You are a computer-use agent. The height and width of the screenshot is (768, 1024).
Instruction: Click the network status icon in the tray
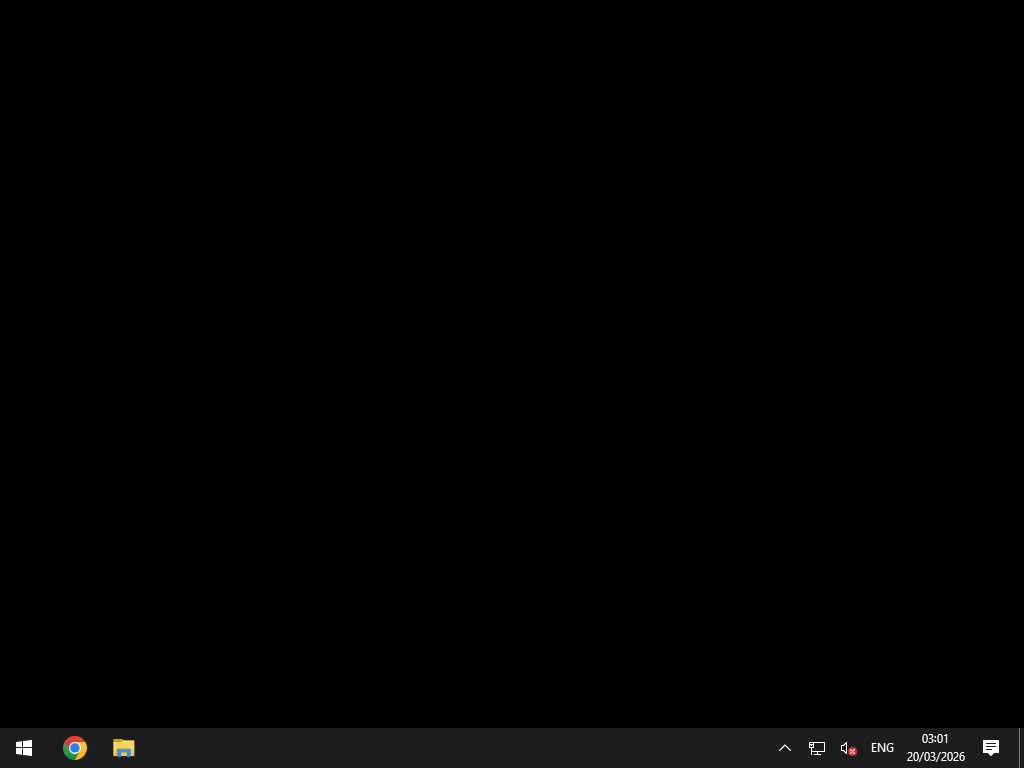pos(817,747)
